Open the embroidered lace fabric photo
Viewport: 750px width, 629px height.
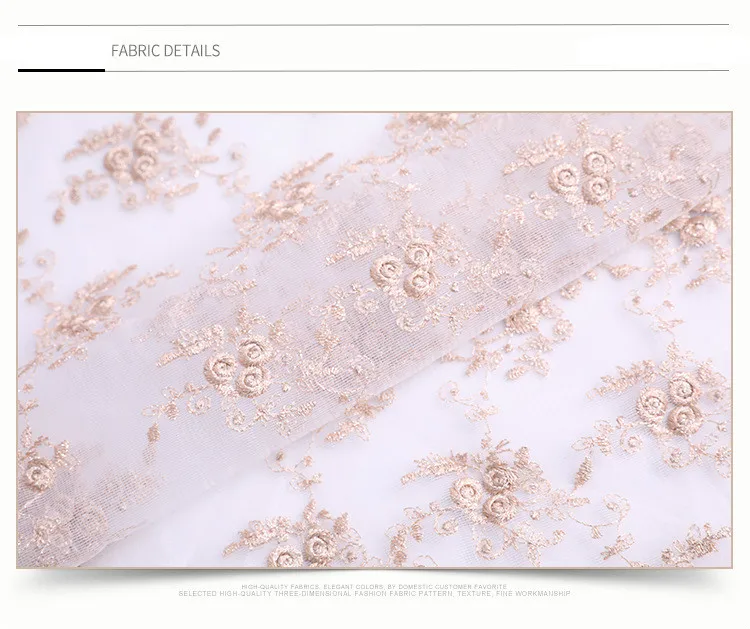click(x=374, y=340)
